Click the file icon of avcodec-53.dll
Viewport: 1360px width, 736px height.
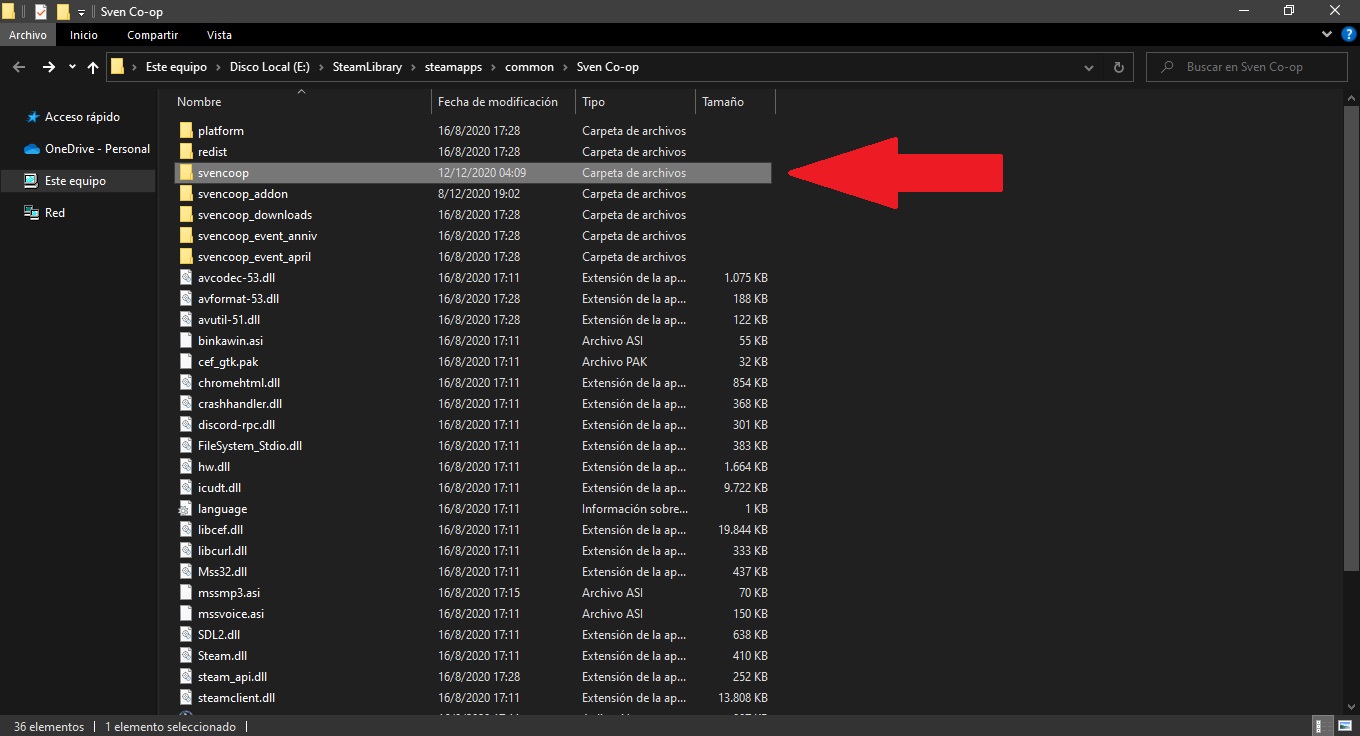coord(185,278)
